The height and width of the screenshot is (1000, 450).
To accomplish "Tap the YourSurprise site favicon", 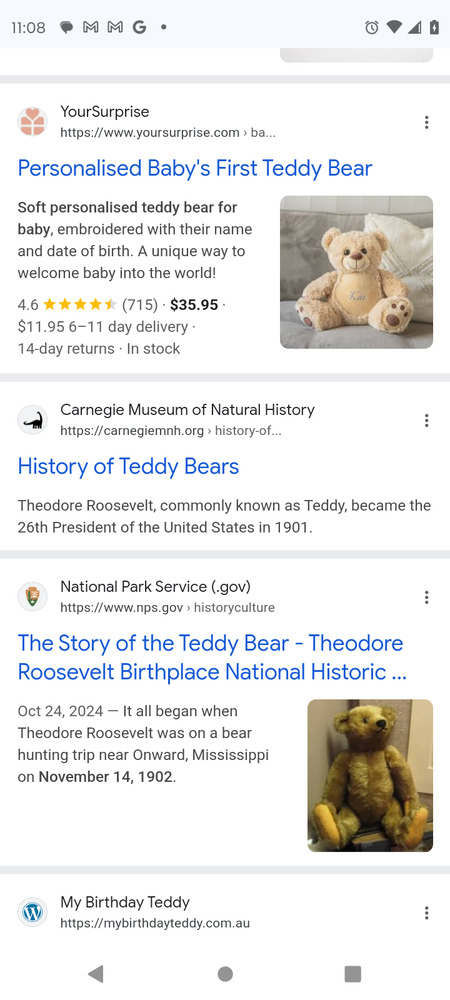I will click(33, 122).
